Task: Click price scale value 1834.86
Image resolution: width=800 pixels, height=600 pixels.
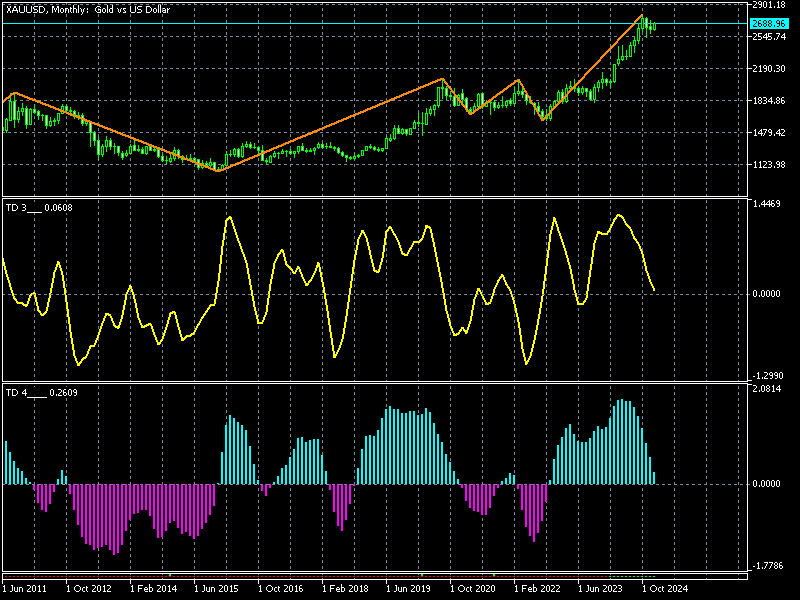Action: pos(769,101)
